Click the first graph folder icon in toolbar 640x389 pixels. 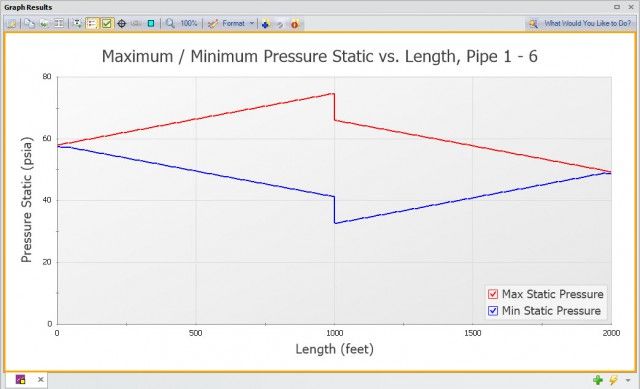pyautogui.click(x=12, y=24)
